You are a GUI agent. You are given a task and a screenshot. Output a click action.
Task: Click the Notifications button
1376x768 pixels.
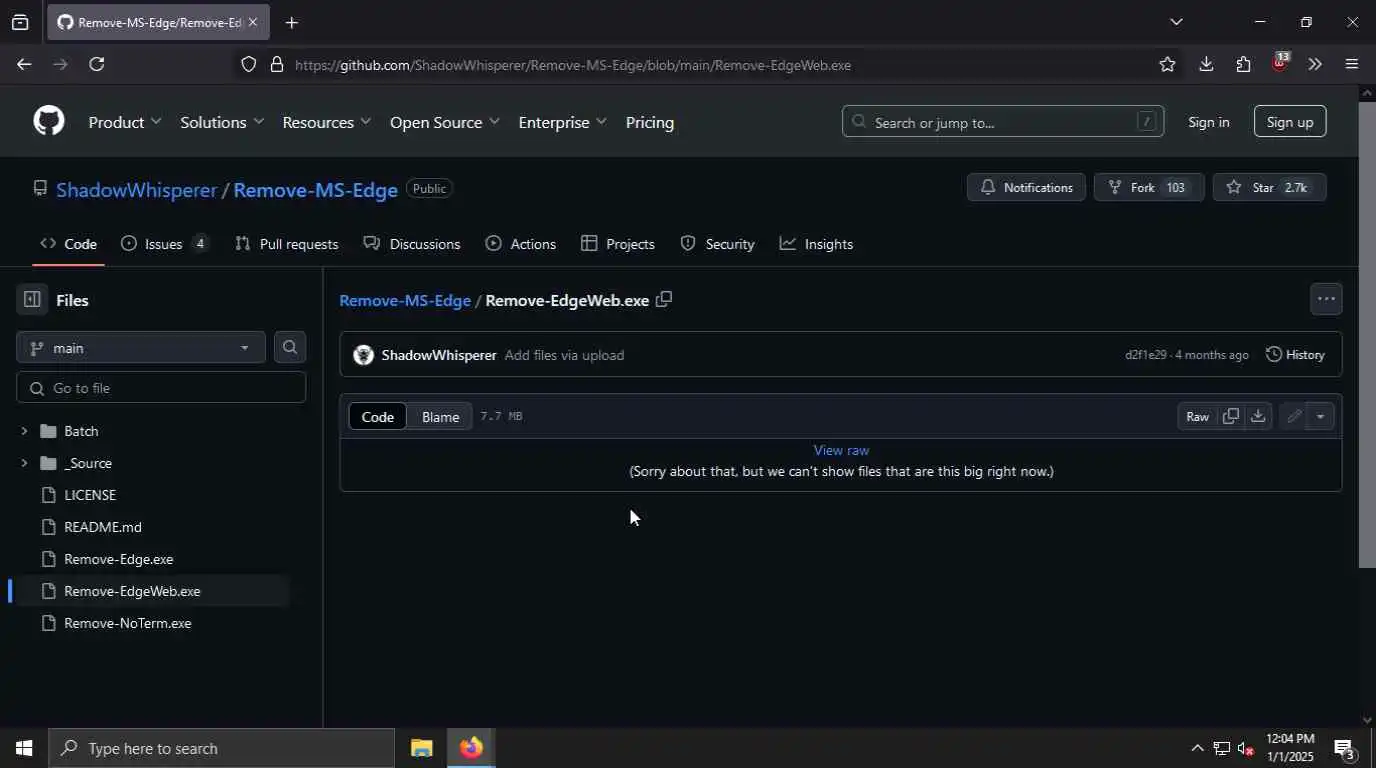coord(1026,187)
